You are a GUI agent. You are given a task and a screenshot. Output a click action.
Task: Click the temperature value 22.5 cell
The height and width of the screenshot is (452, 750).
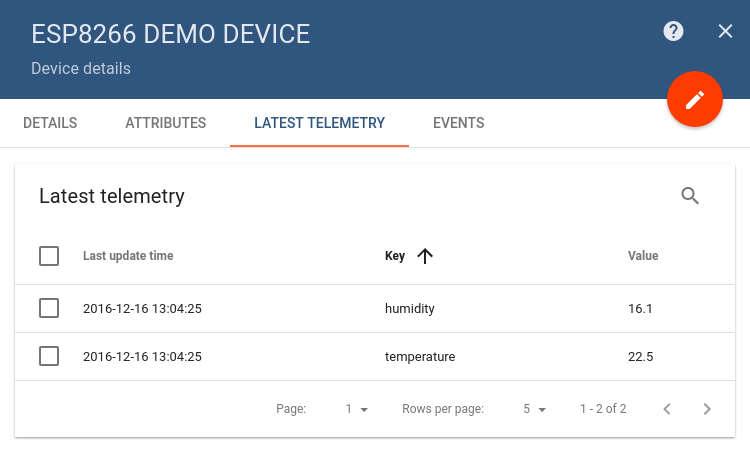tap(640, 357)
